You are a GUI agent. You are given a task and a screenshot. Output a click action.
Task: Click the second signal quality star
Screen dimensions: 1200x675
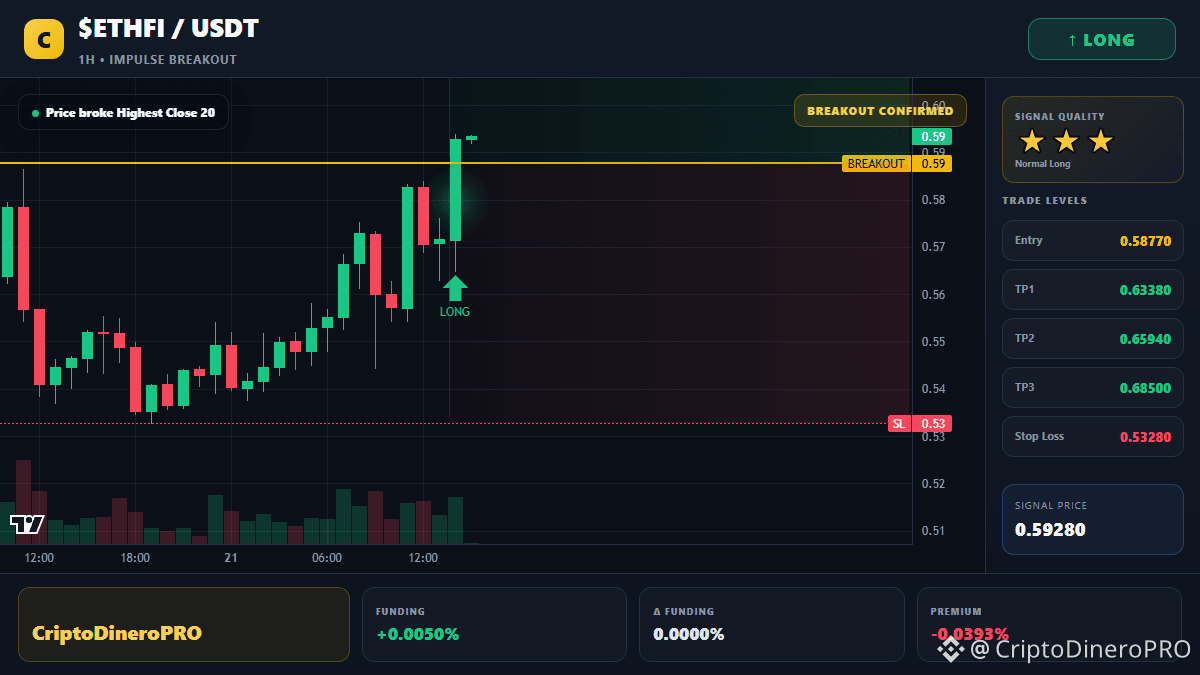1066,141
